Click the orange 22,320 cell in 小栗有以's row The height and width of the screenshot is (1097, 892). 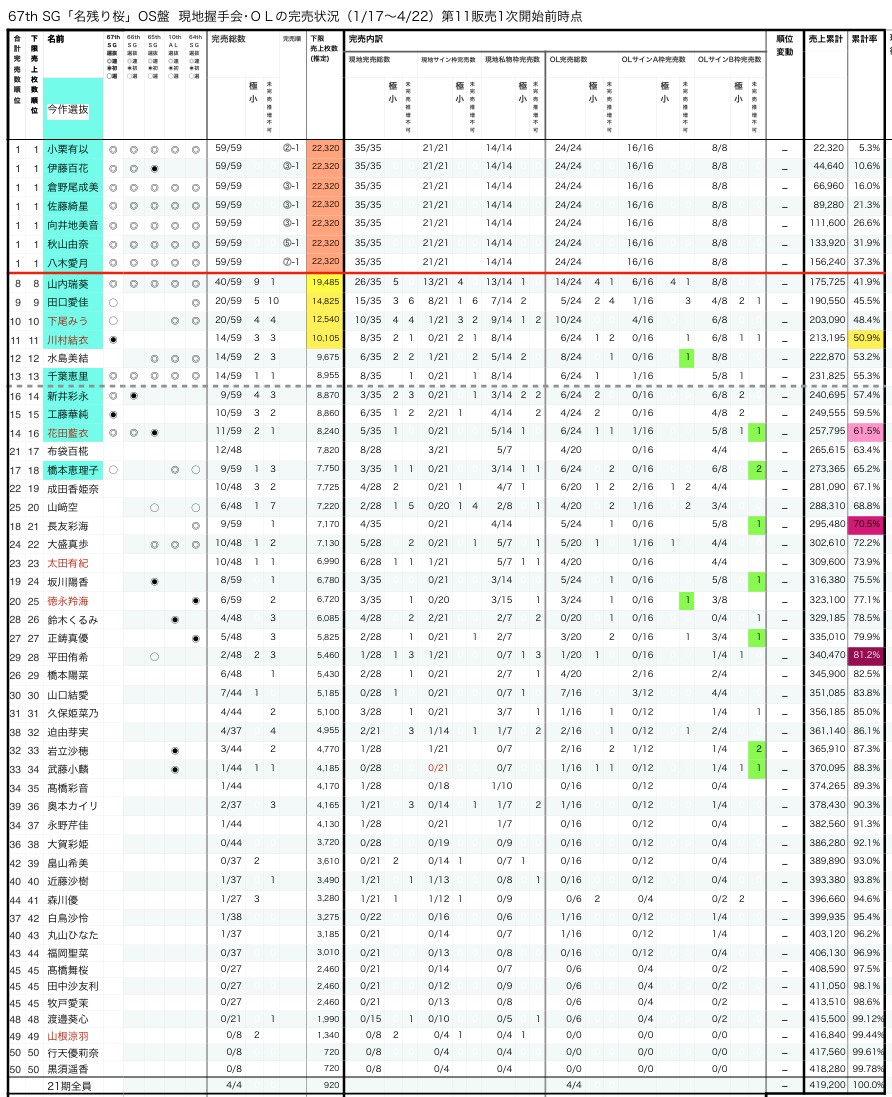[x=326, y=148]
